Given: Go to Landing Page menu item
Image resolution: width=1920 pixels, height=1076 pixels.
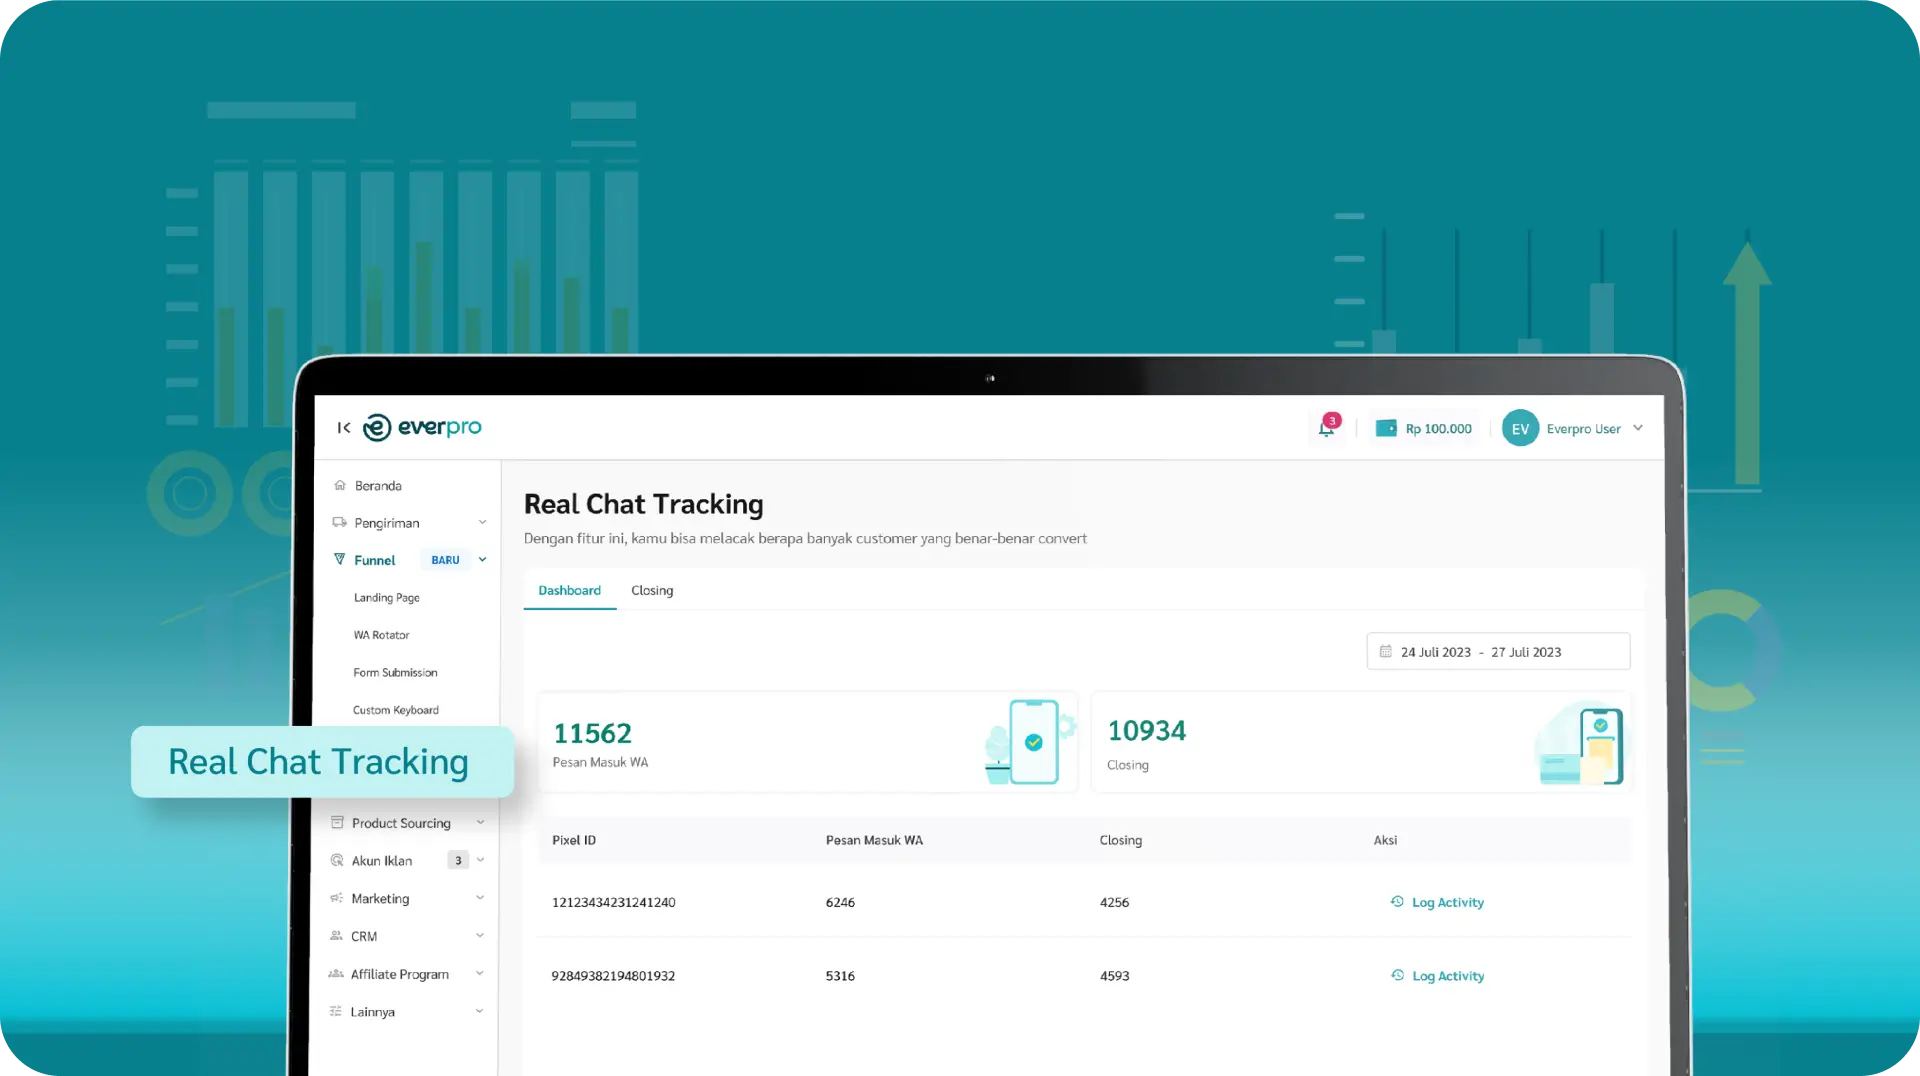Looking at the screenshot, I should coord(386,598).
